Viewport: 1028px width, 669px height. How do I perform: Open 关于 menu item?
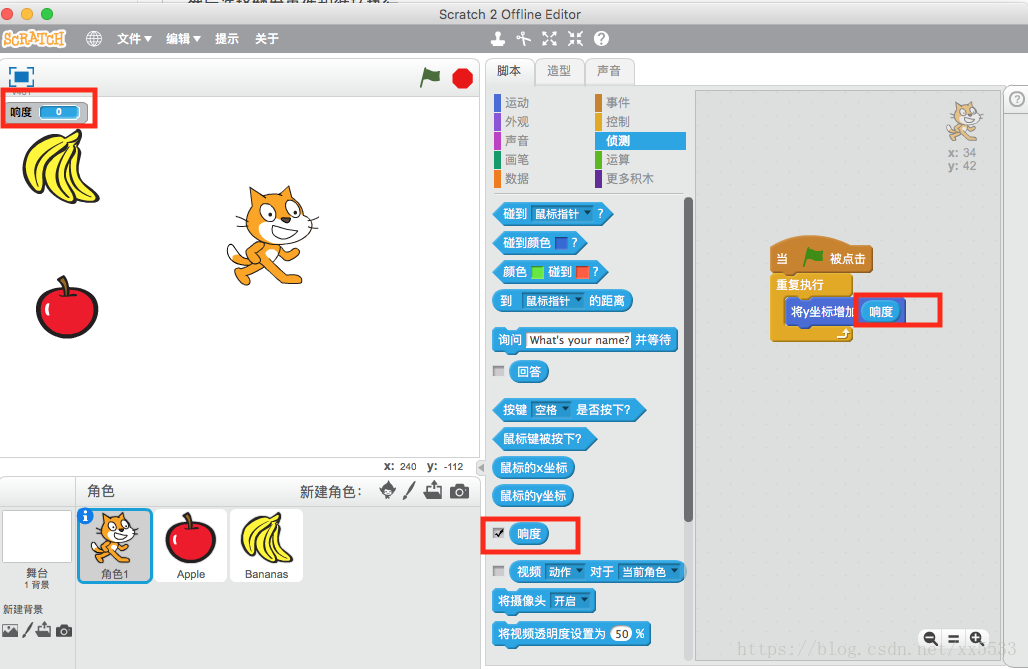267,39
